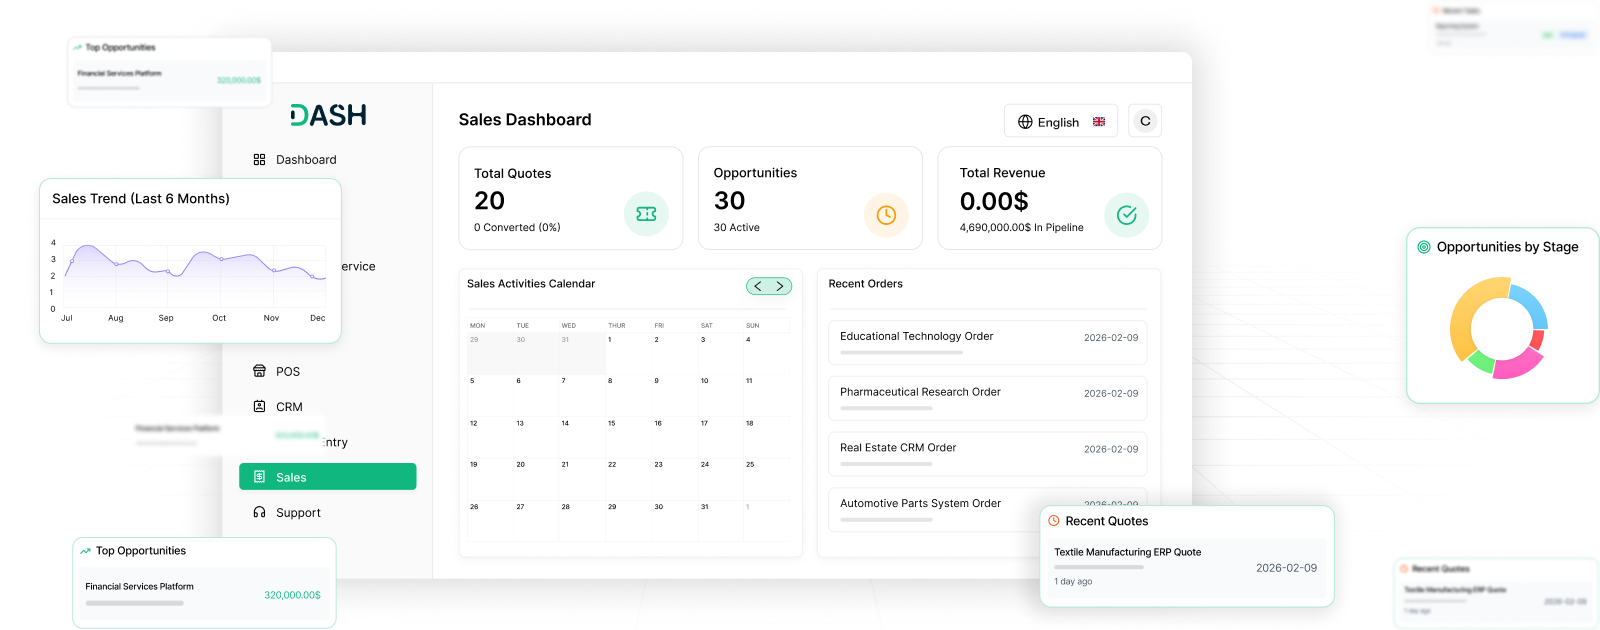
Task: Go to next month in calendar
Action: point(780,286)
